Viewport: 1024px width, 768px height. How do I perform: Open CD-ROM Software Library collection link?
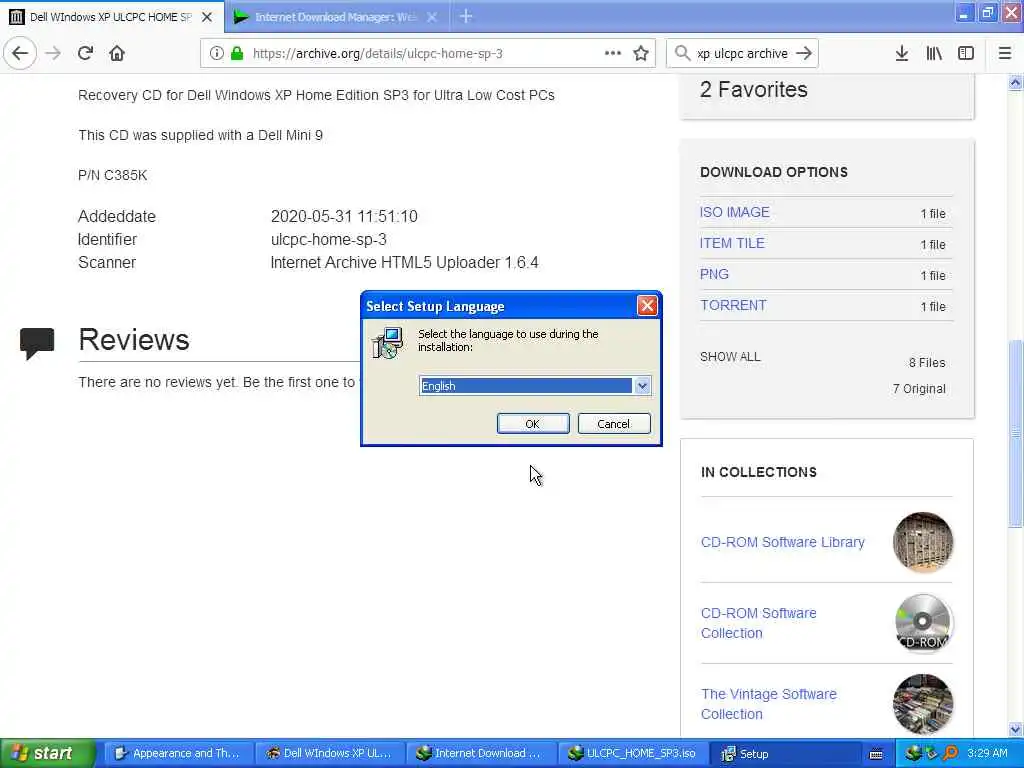point(782,542)
